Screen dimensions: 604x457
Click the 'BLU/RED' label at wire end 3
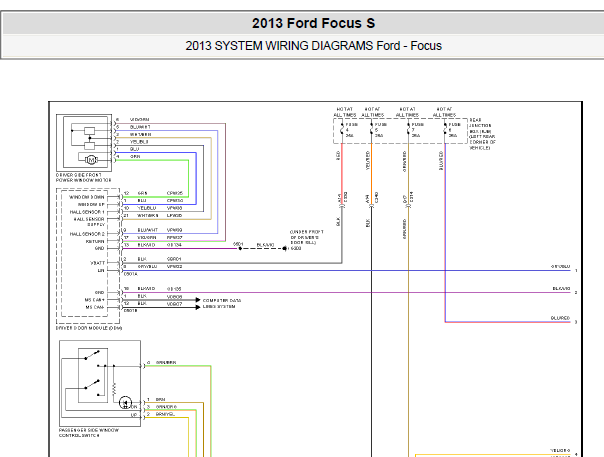560,318
